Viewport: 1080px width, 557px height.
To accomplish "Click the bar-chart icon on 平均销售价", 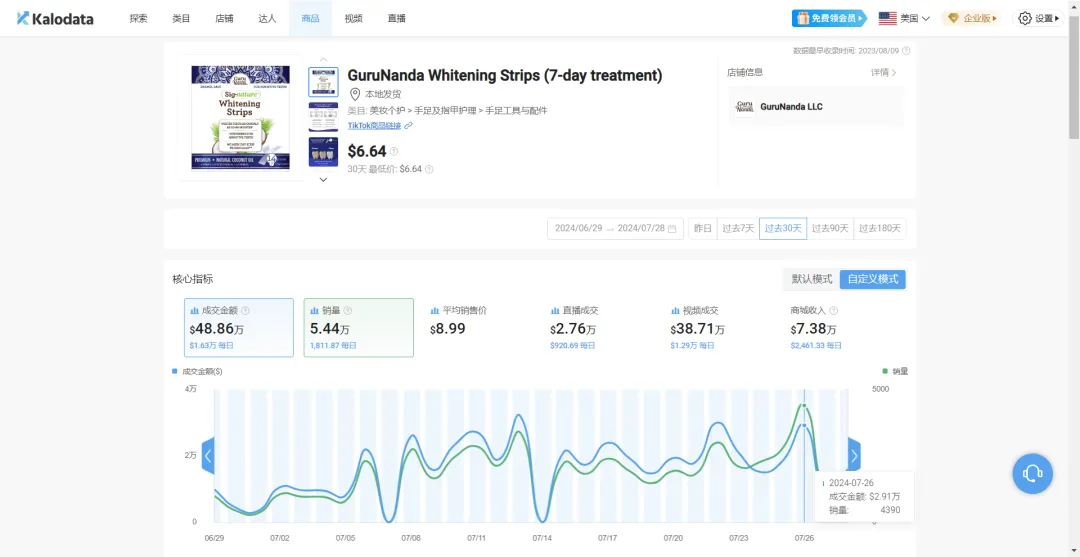I will click(x=435, y=311).
